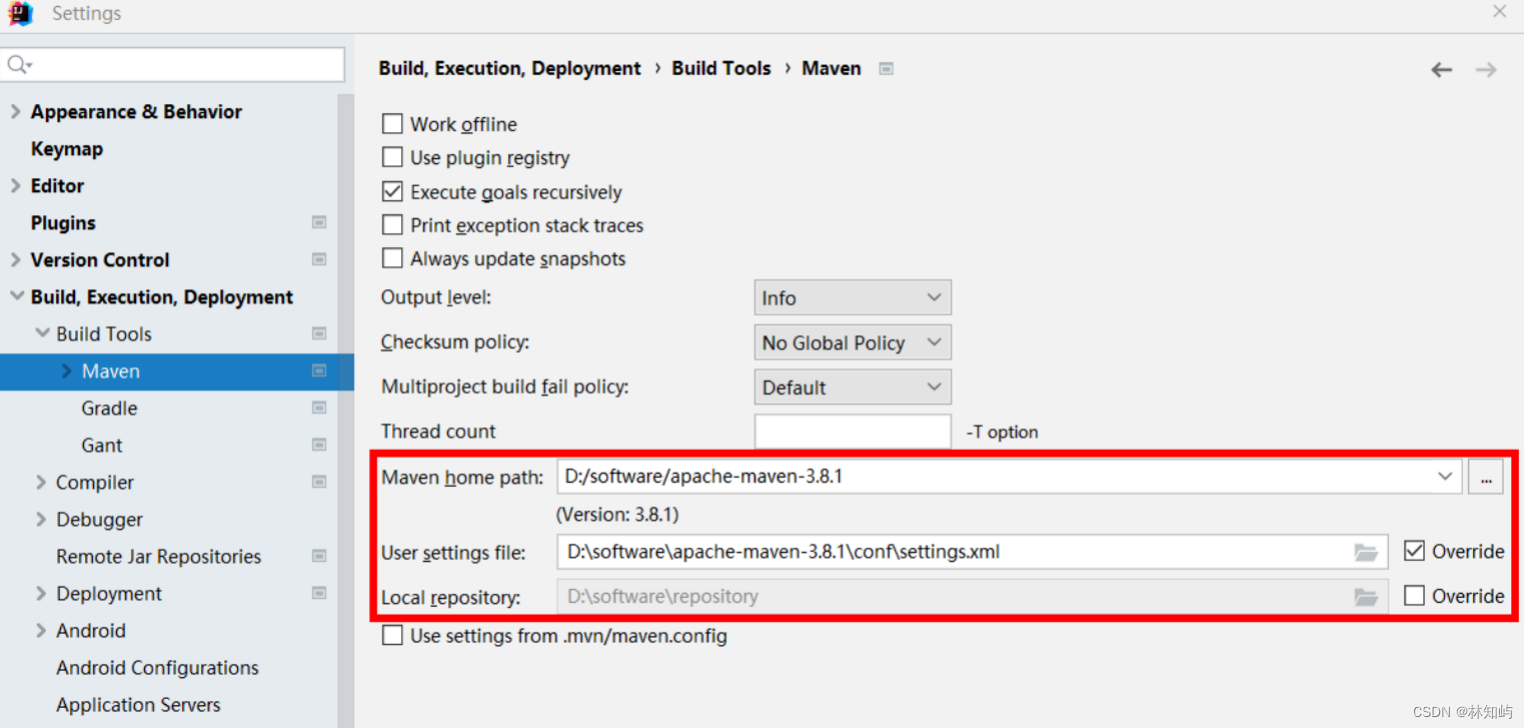
Task: Open the Output level dropdown
Action: click(852, 297)
